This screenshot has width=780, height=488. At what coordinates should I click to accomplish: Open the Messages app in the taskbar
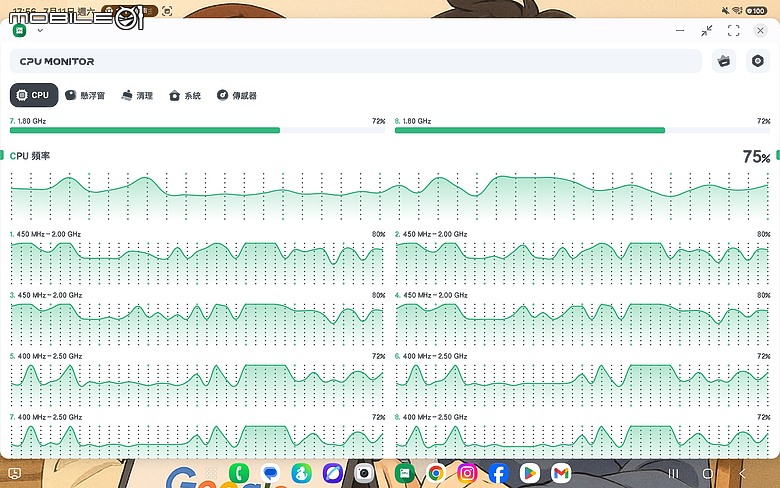[271, 473]
